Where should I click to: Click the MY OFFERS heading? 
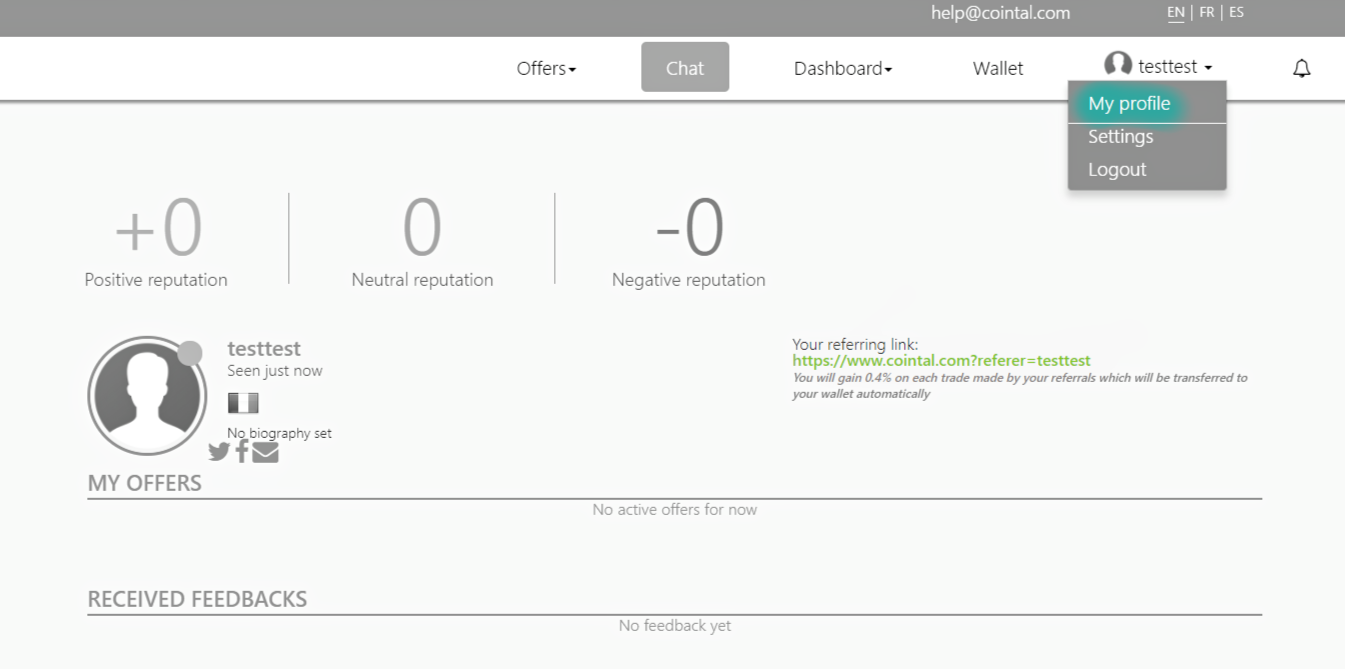coord(145,483)
